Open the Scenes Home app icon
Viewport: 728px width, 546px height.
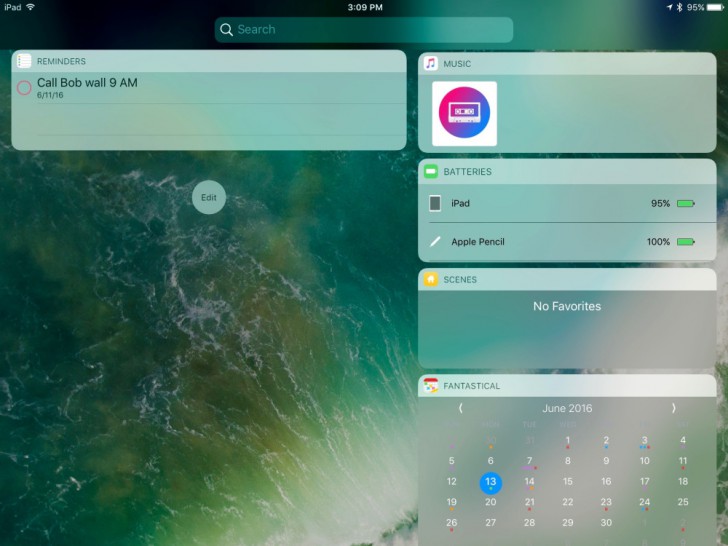[431, 280]
